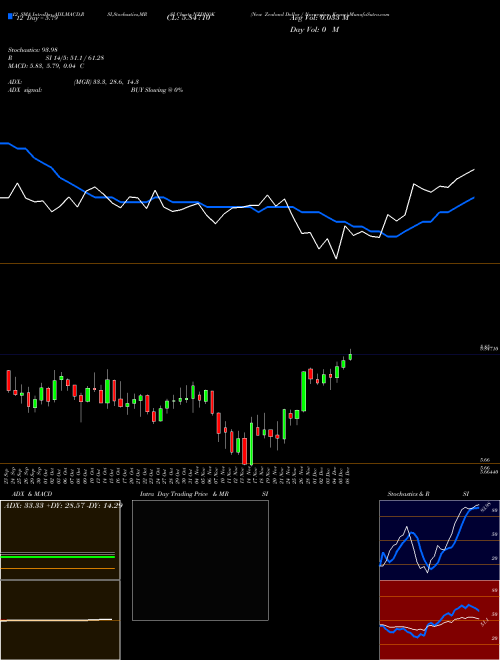Click the '(MGR) 33.3, 28.6, 14.3' values
The image size is (500, 660).
106,82
